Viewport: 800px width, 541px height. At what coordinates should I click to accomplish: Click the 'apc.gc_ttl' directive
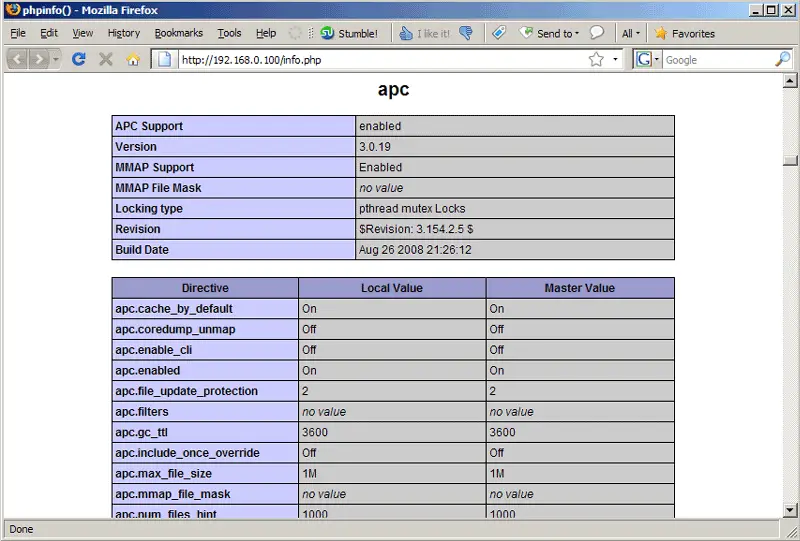[x=141, y=432]
